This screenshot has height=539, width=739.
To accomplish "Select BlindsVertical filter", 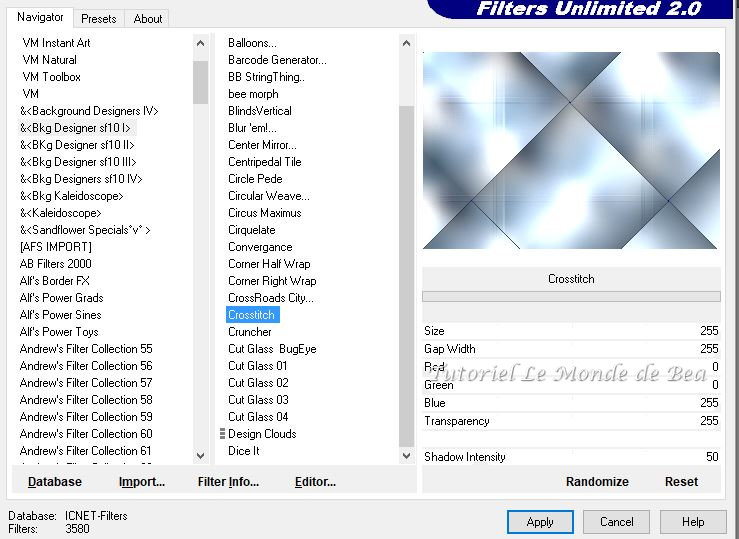I will tap(260, 111).
